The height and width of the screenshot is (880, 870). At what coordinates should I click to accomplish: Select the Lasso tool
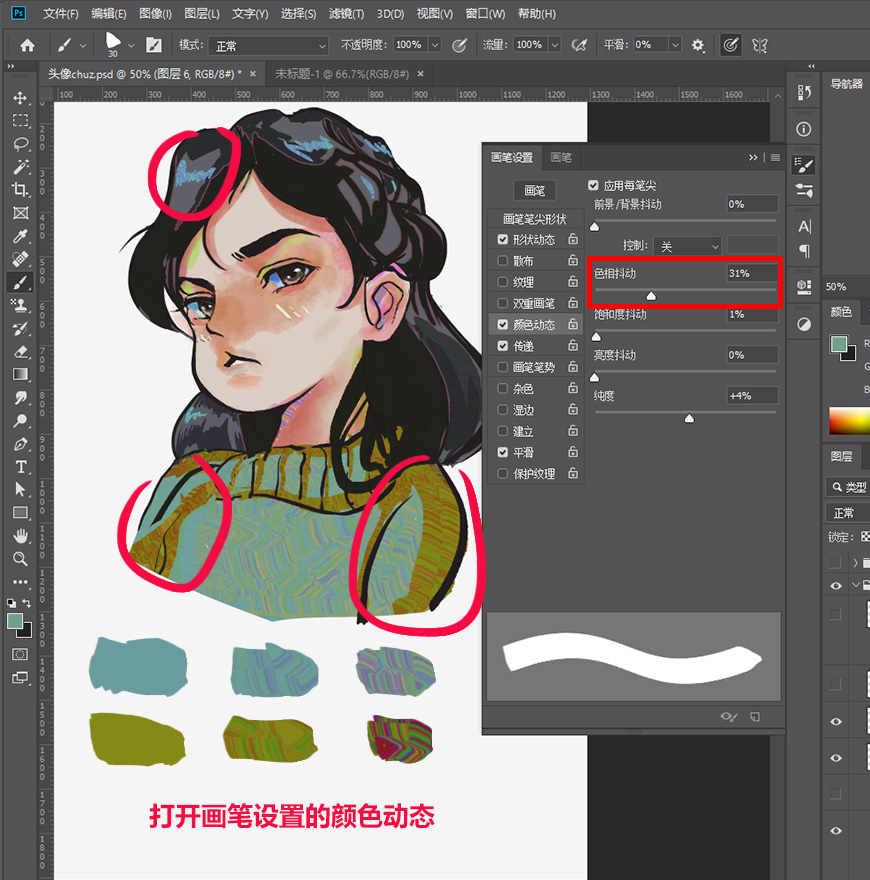tap(20, 144)
